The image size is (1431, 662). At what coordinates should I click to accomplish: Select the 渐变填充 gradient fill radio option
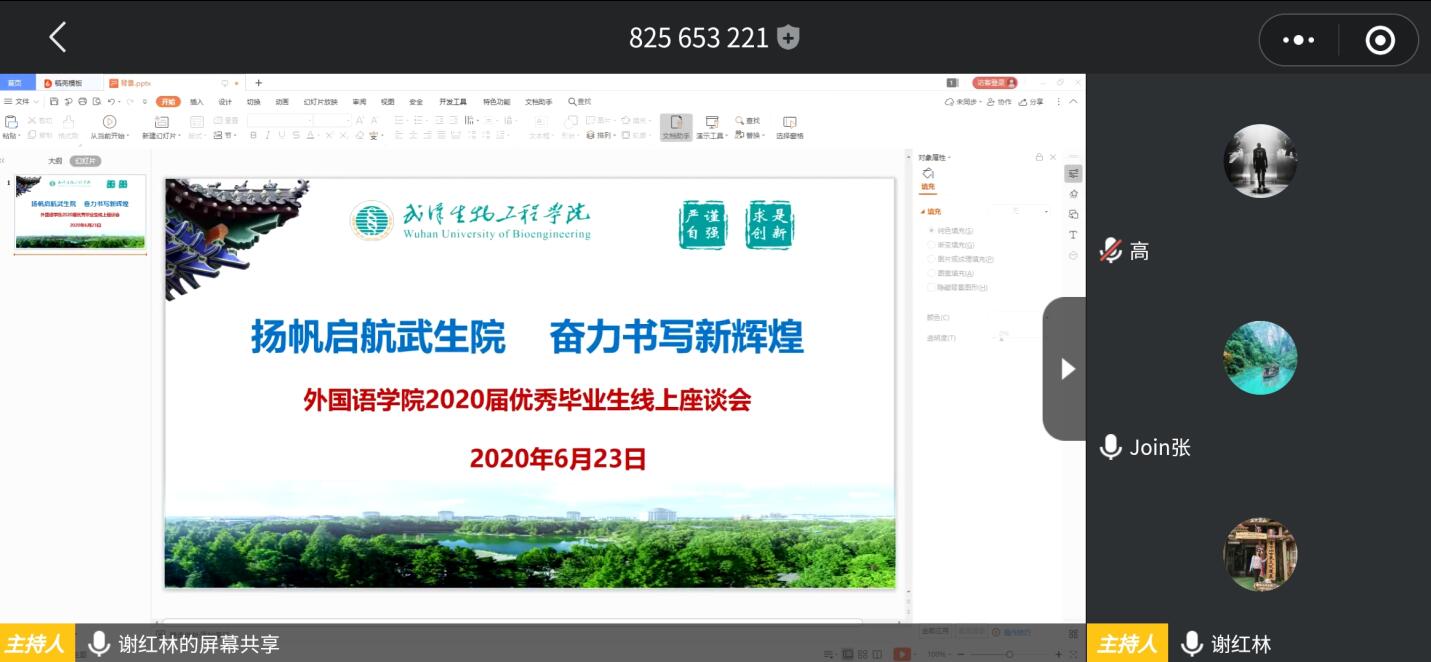pos(932,245)
